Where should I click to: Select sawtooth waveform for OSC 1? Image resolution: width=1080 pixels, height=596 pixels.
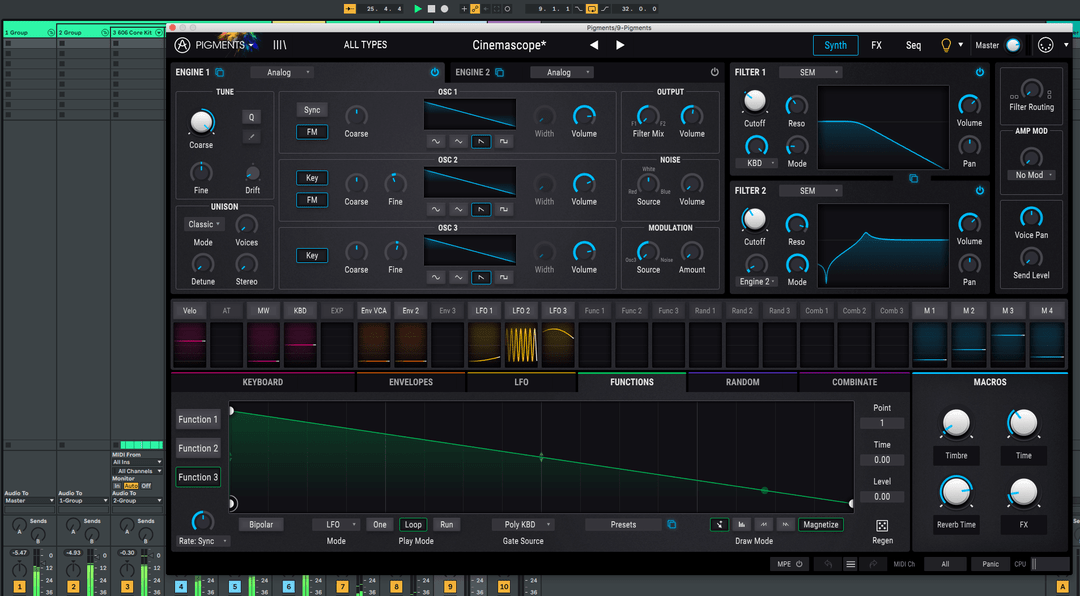(481, 141)
